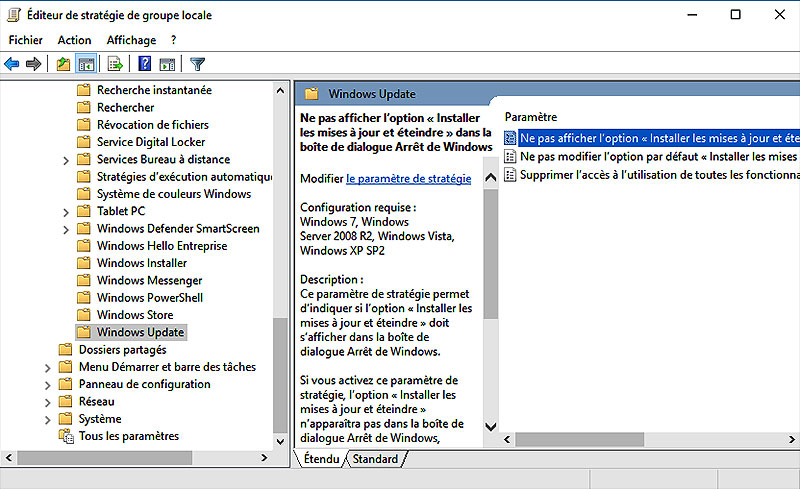Click the Windows Update header folder icon
The image size is (800, 489).
pos(311,94)
